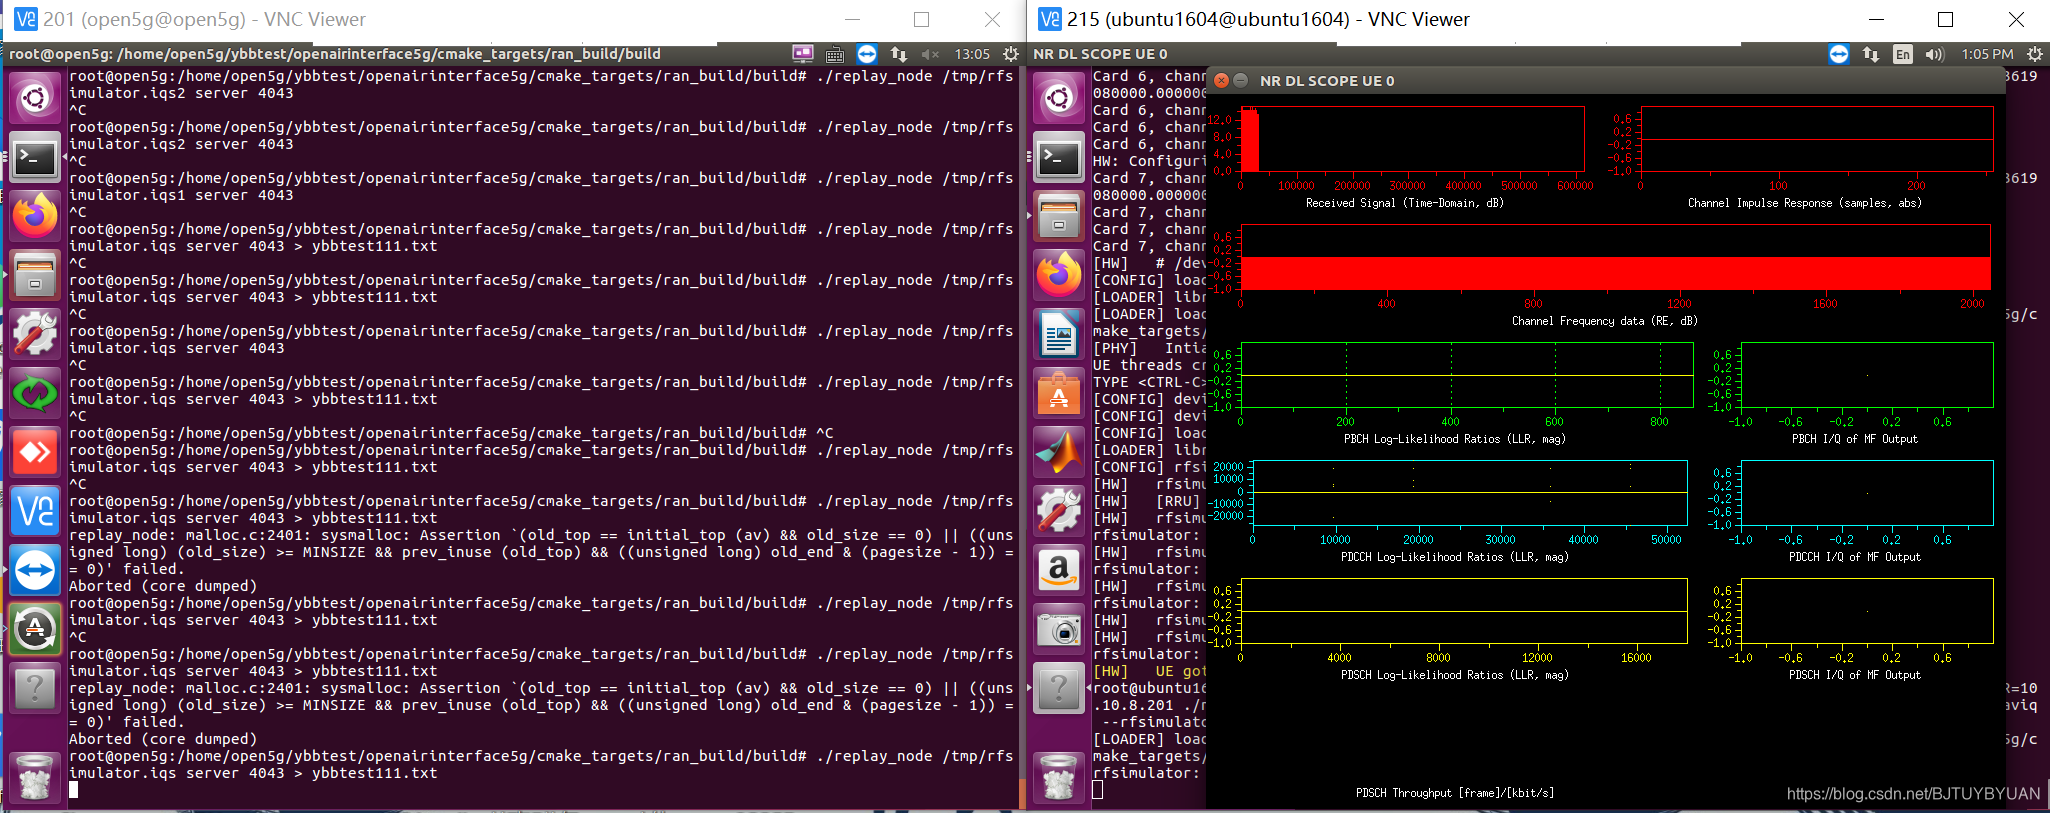This screenshot has width=2050, height=813.
Task: Open System Settings in right dock
Action: (x=1059, y=511)
